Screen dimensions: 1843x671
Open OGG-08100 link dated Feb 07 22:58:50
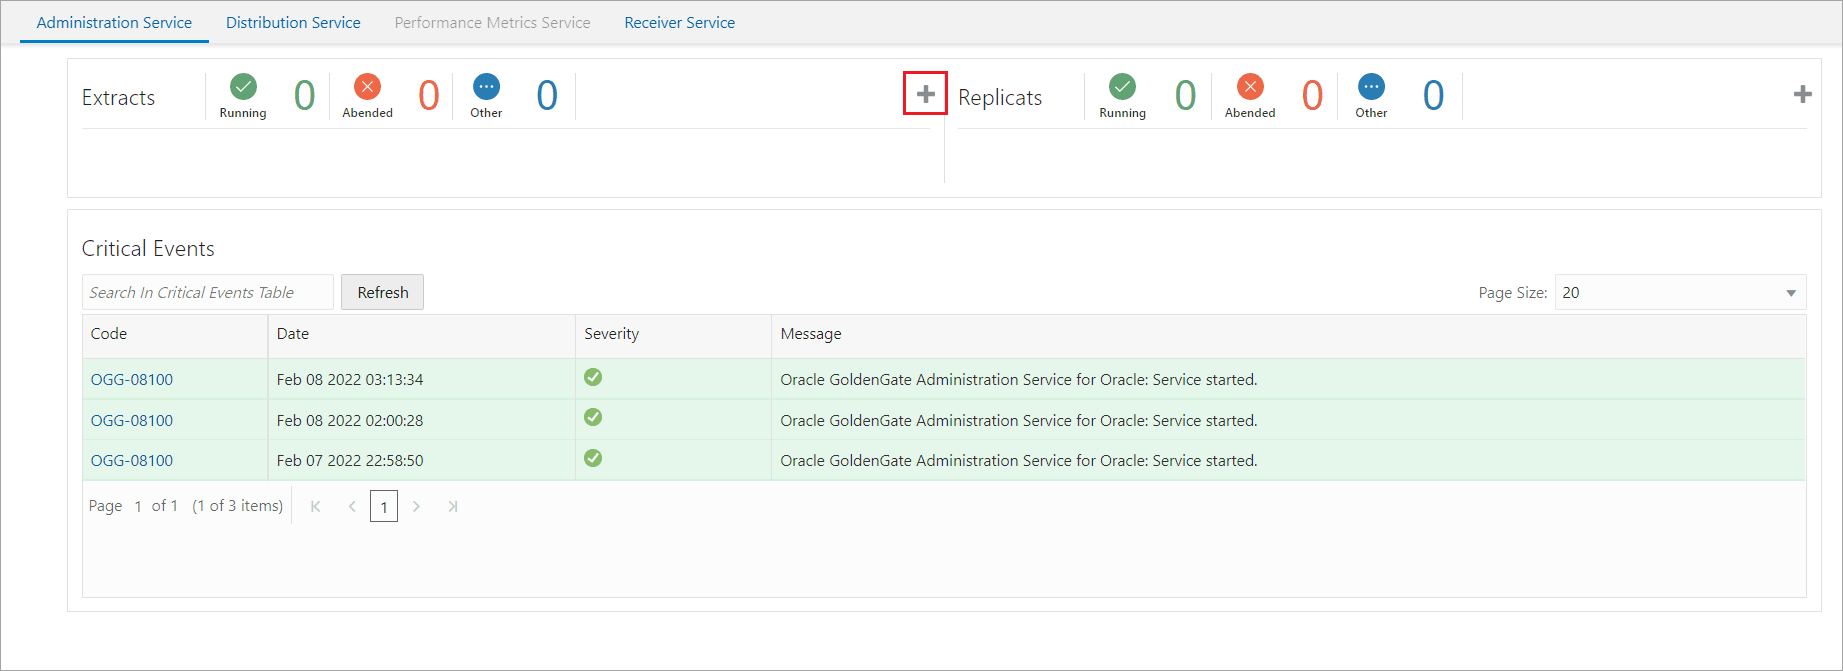tap(132, 461)
